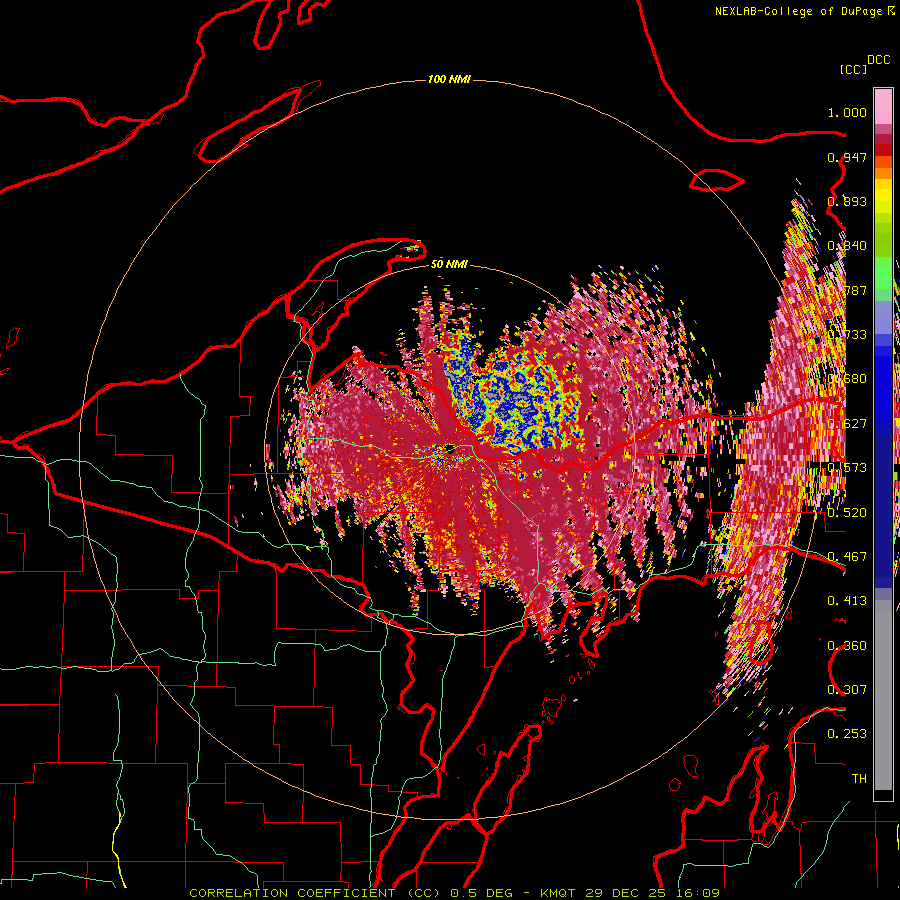900x900 pixels.
Task: Click the KMQT radar site at echo center
Action: (449, 448)
